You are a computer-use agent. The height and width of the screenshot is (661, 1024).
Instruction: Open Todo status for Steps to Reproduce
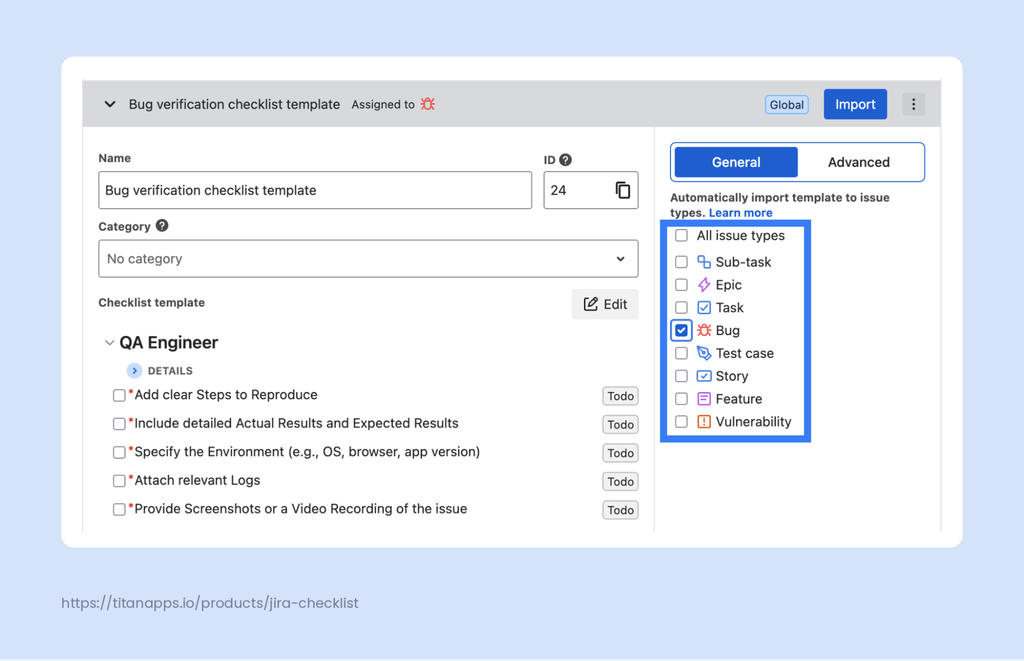[x=620, y=396]
